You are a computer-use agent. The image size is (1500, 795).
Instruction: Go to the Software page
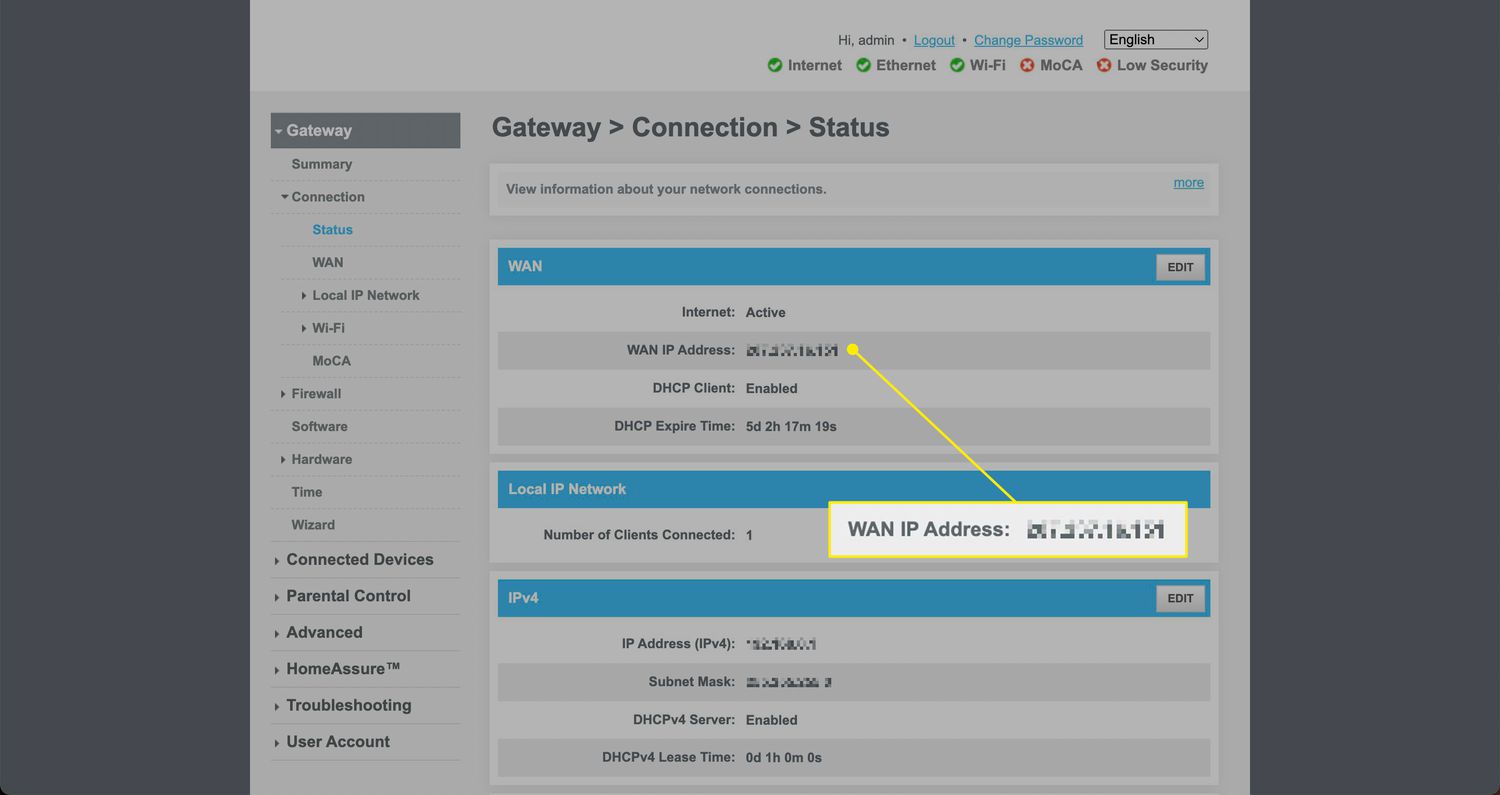click(x=319, y=427)
